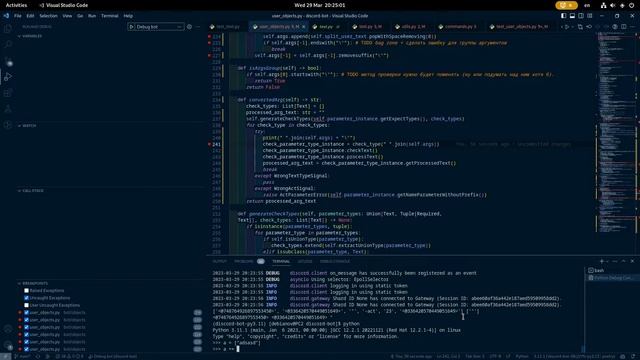Viewport: 640px width, 360px height.
Task: Click the Debug bot (discord-bot) status bar item
Action: [113, 357]
